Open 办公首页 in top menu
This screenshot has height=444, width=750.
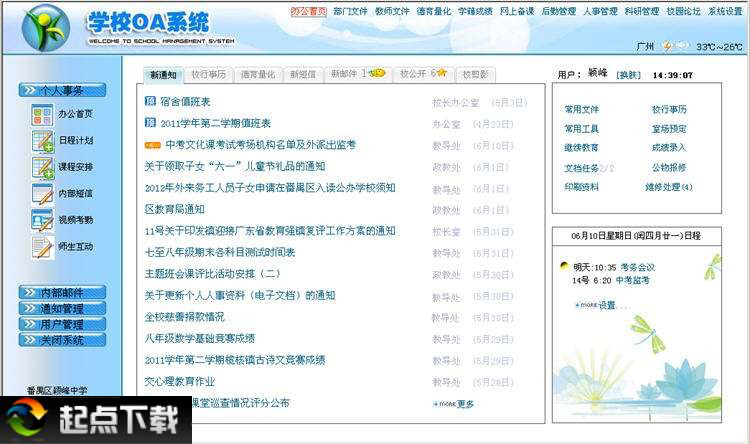309,11
